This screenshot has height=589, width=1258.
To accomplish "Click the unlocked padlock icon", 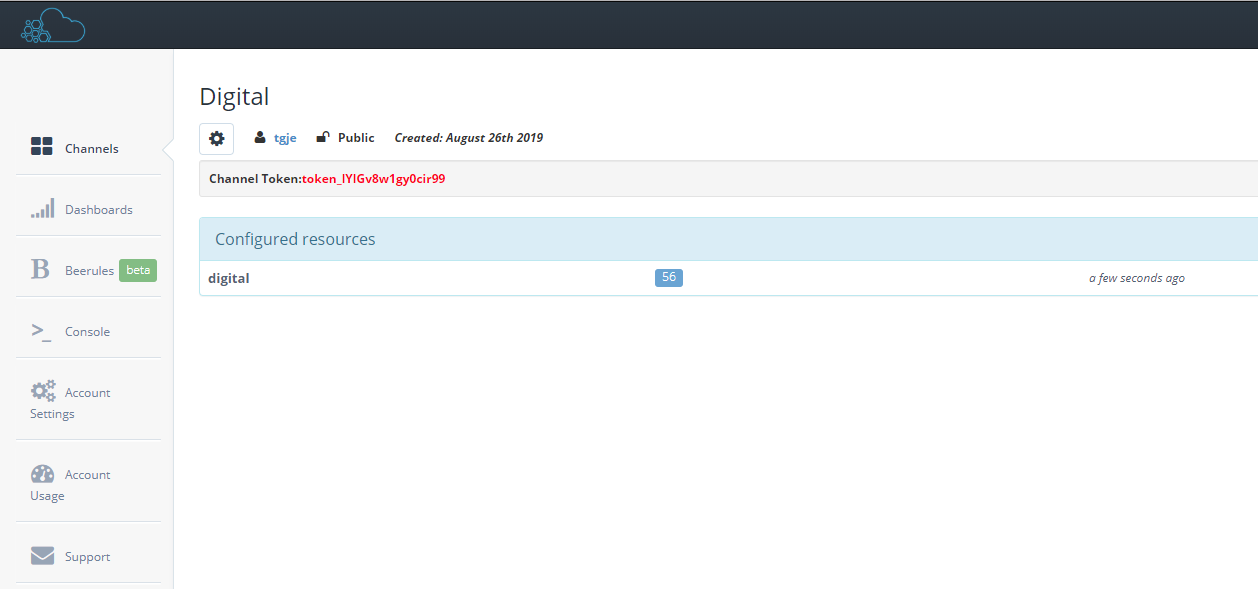I will click(323, 138).
